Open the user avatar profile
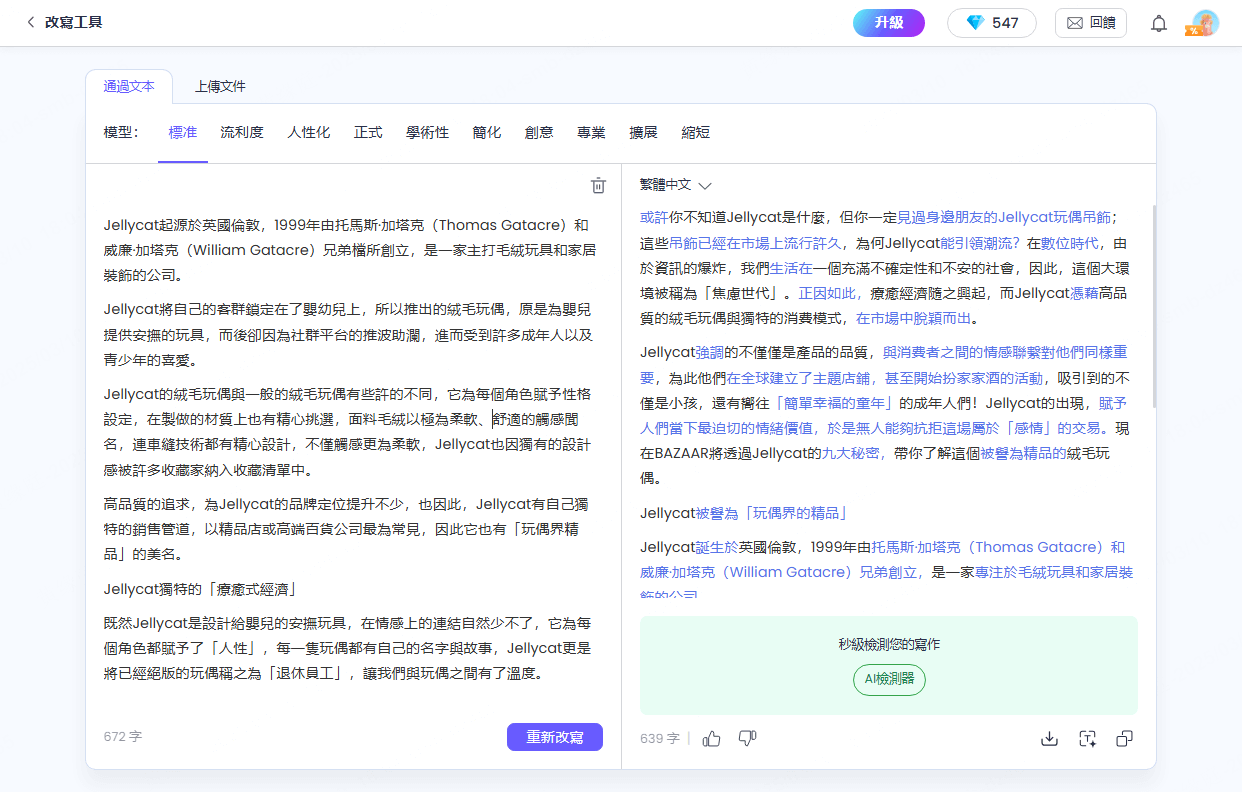The image size is (1242, 792). click(x=1205, y=23)
